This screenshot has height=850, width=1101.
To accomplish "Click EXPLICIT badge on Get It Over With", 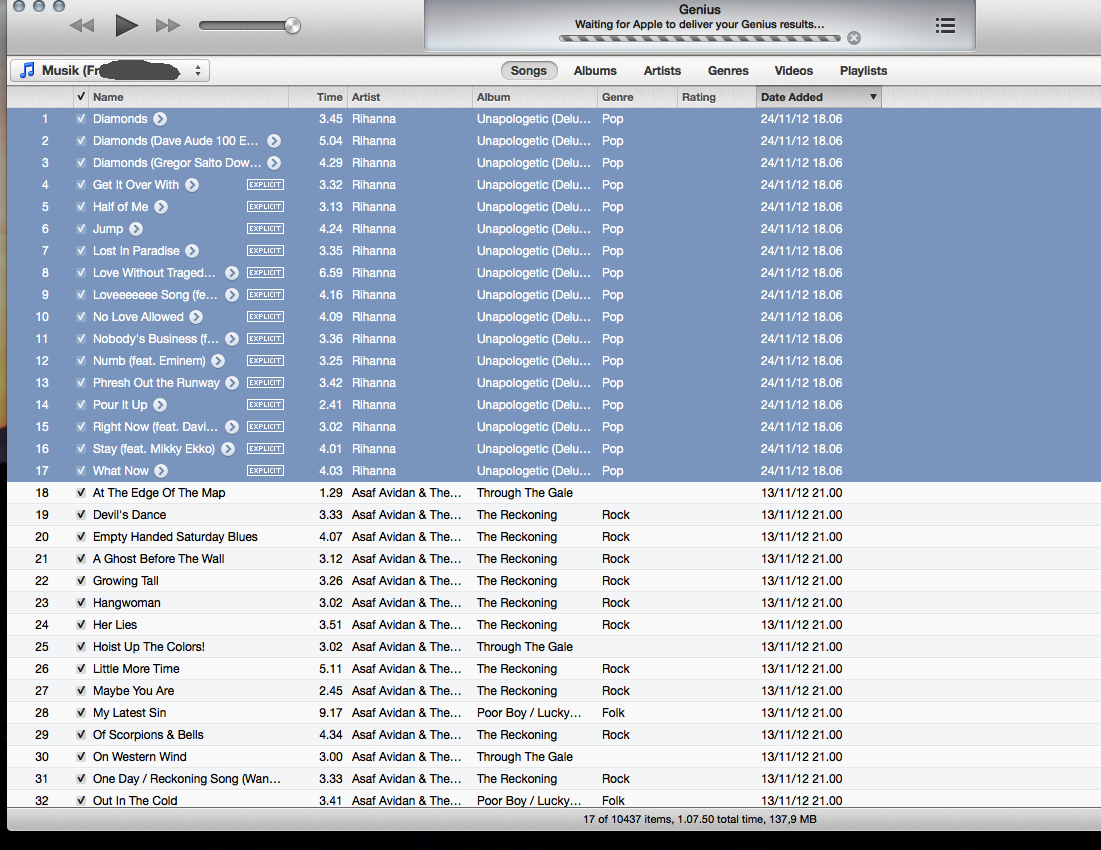I will click(265, 185).
